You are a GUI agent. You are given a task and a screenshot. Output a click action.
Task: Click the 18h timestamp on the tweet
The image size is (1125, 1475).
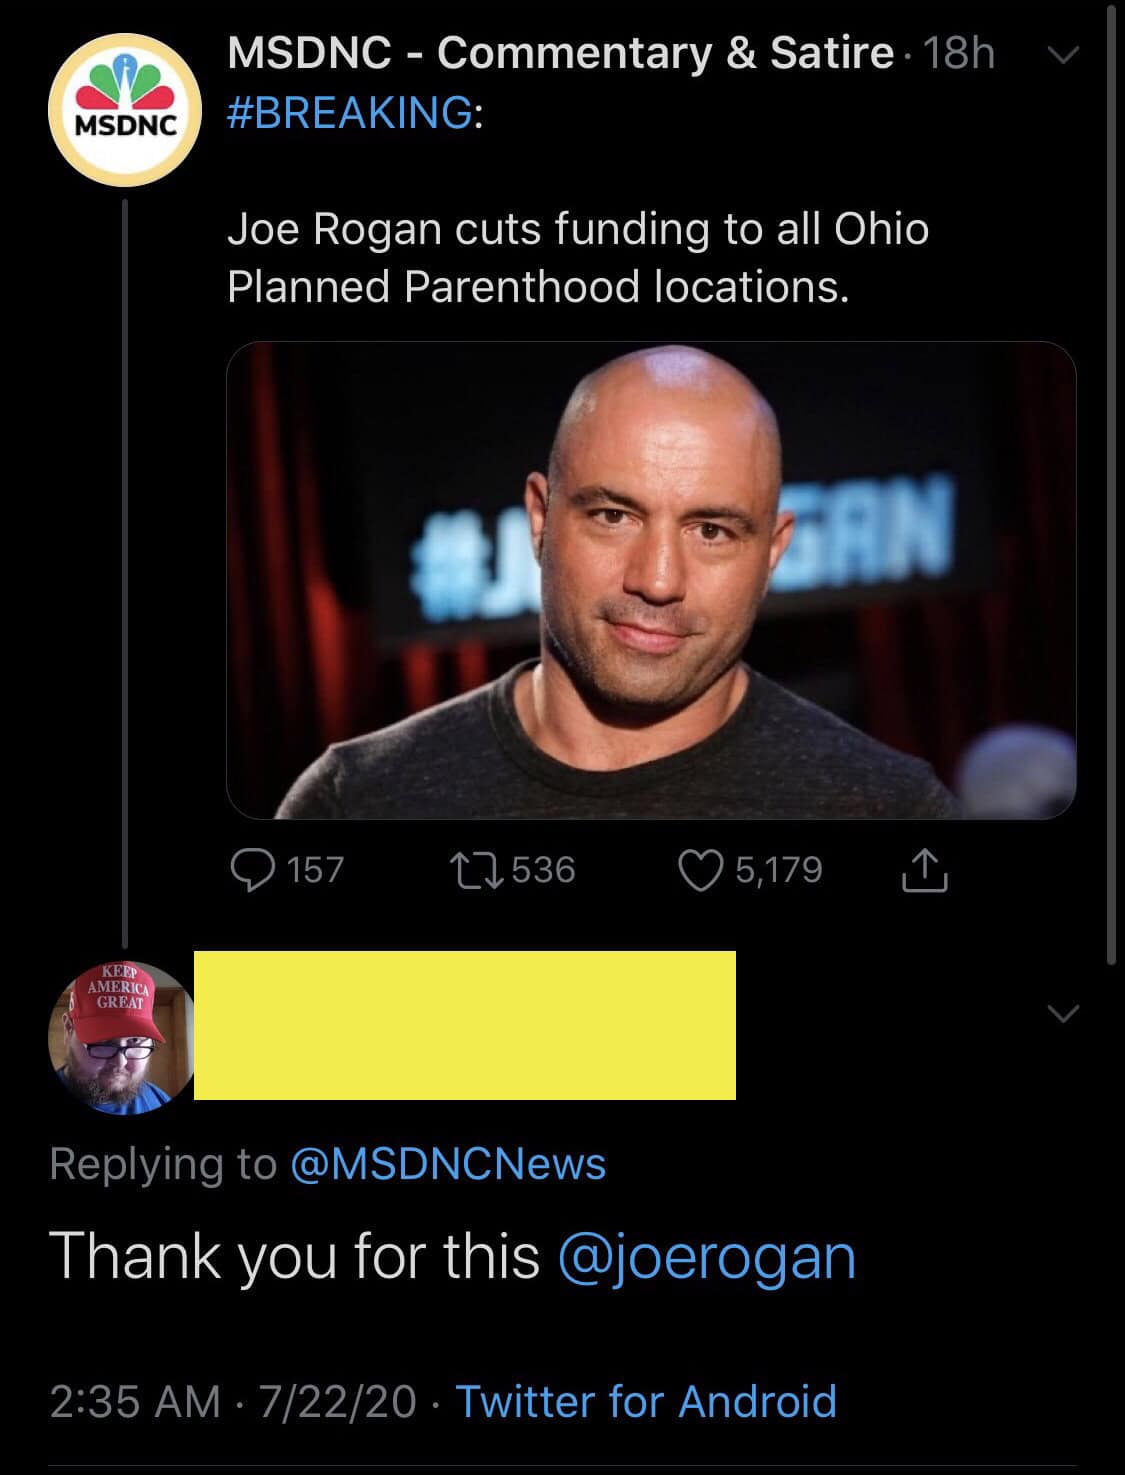click(x=959, y=54)
